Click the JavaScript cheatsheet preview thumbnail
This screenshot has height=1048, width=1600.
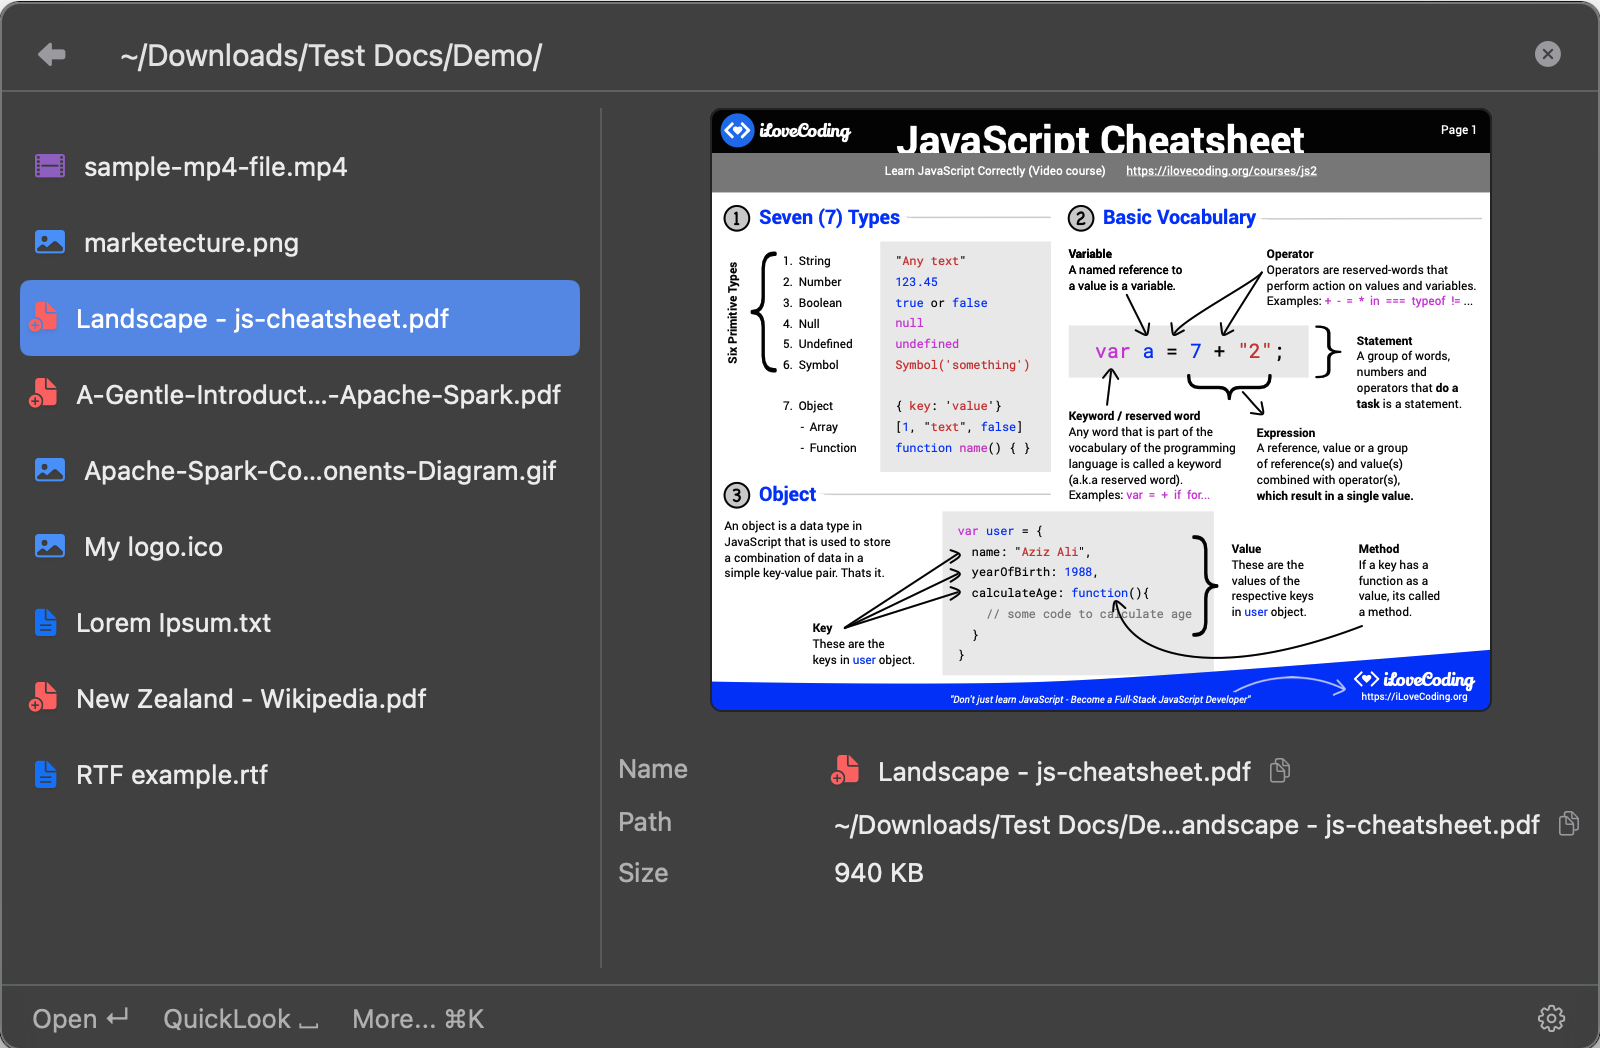point(1100,410)
